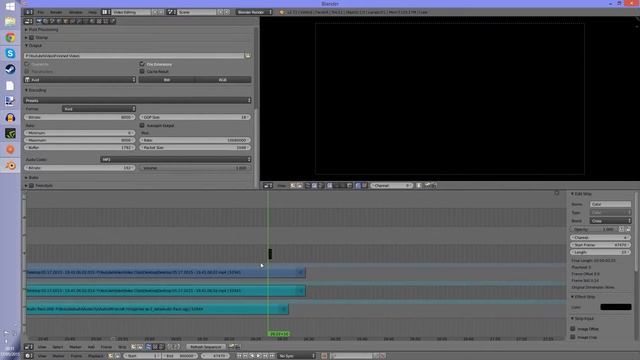Enable the Autosplit Output checkbox
Image resolution: width=640 pixels, height=360 pixels.
(x=142, y=125)
